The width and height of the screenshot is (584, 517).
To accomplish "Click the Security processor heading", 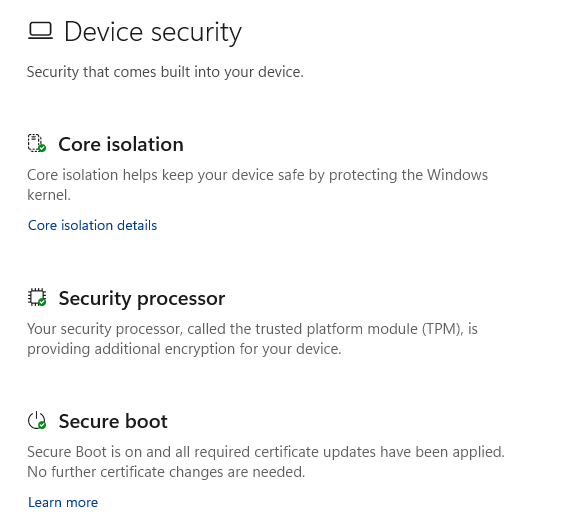I will [x=142, y=298].
